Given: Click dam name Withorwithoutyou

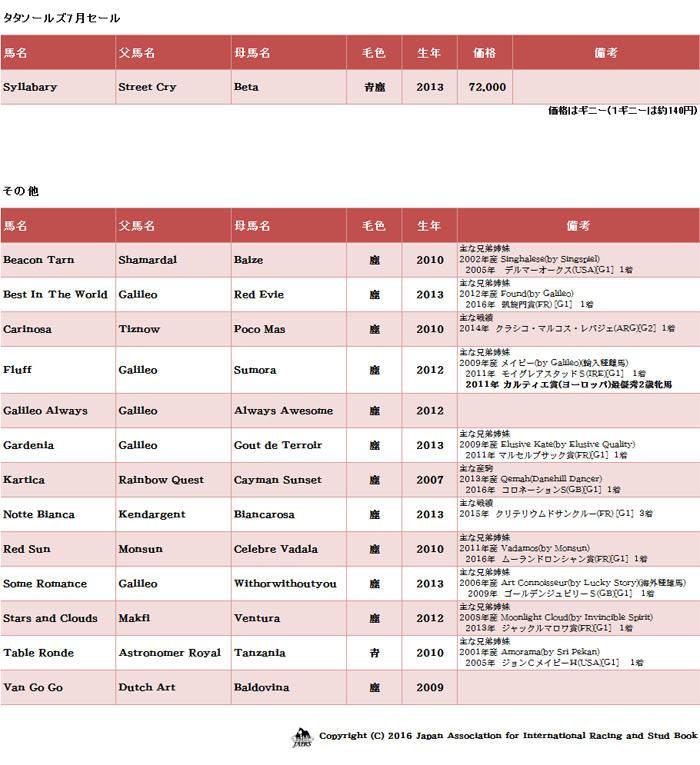Looking at the screenshot, I should 285,584.
